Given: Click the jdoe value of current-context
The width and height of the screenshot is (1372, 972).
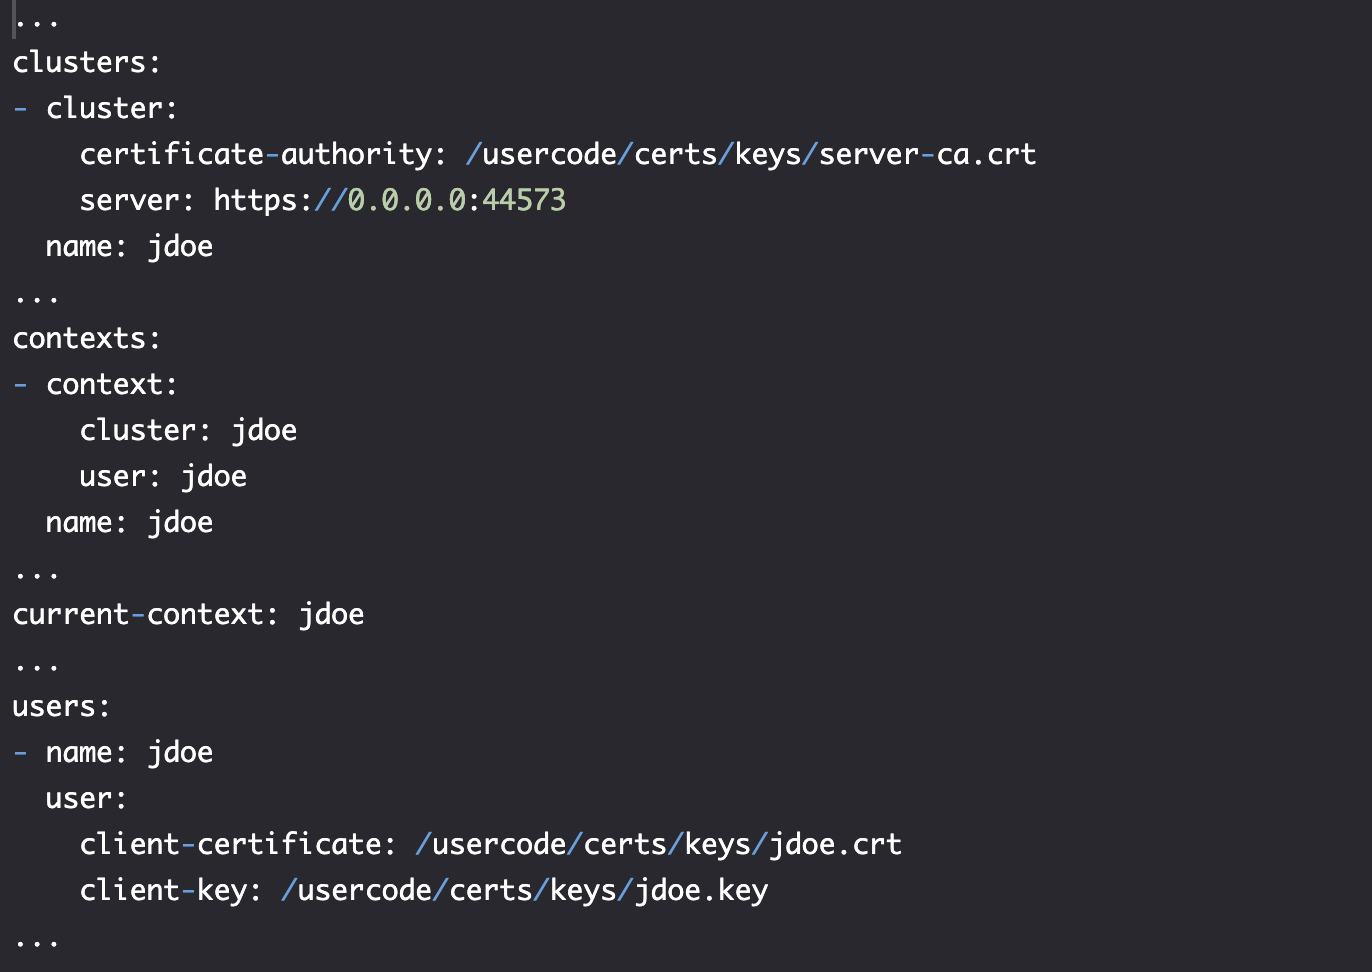Looking at the screenshot, I should pyautogui.click(x=332, y=614).
